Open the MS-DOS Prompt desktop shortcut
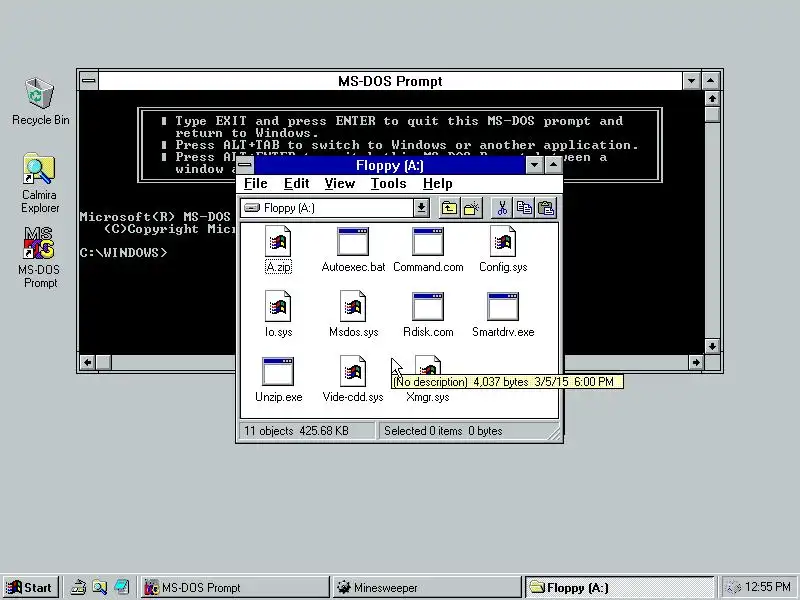Viewport: 800px width, 600px height. [x=39, y=243]
